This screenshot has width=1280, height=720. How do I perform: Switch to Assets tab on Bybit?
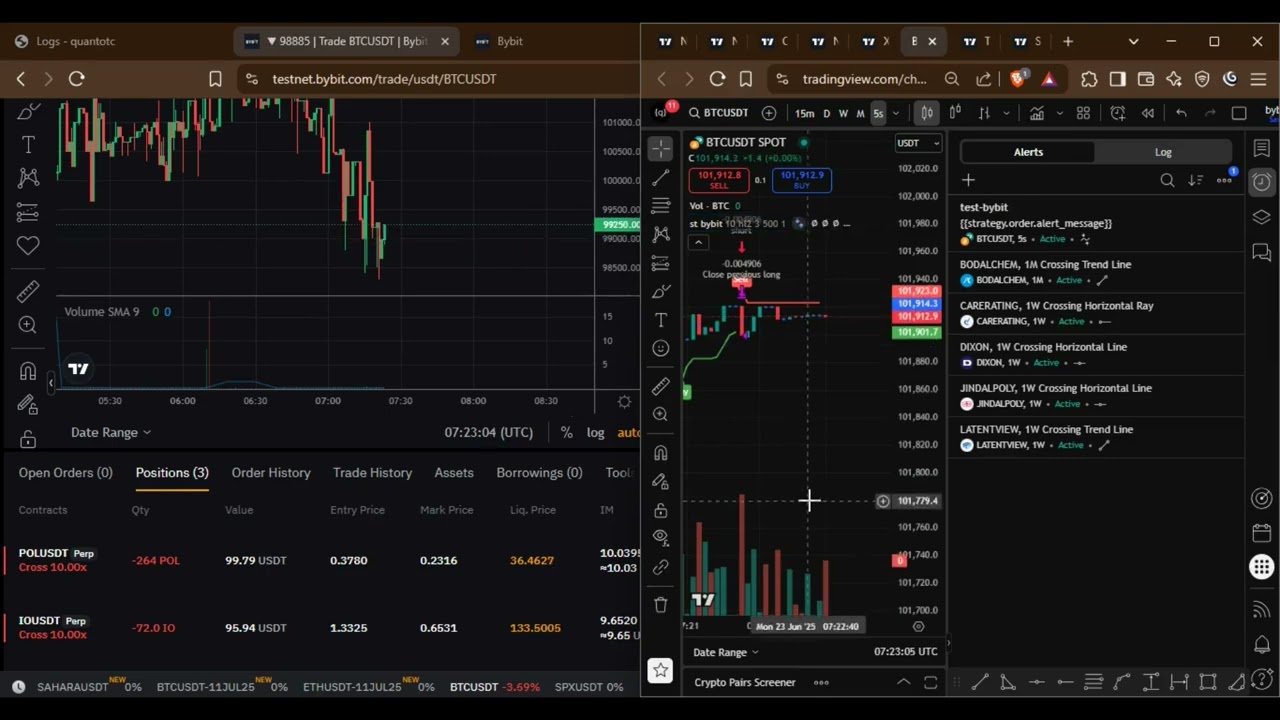(454, 472)
